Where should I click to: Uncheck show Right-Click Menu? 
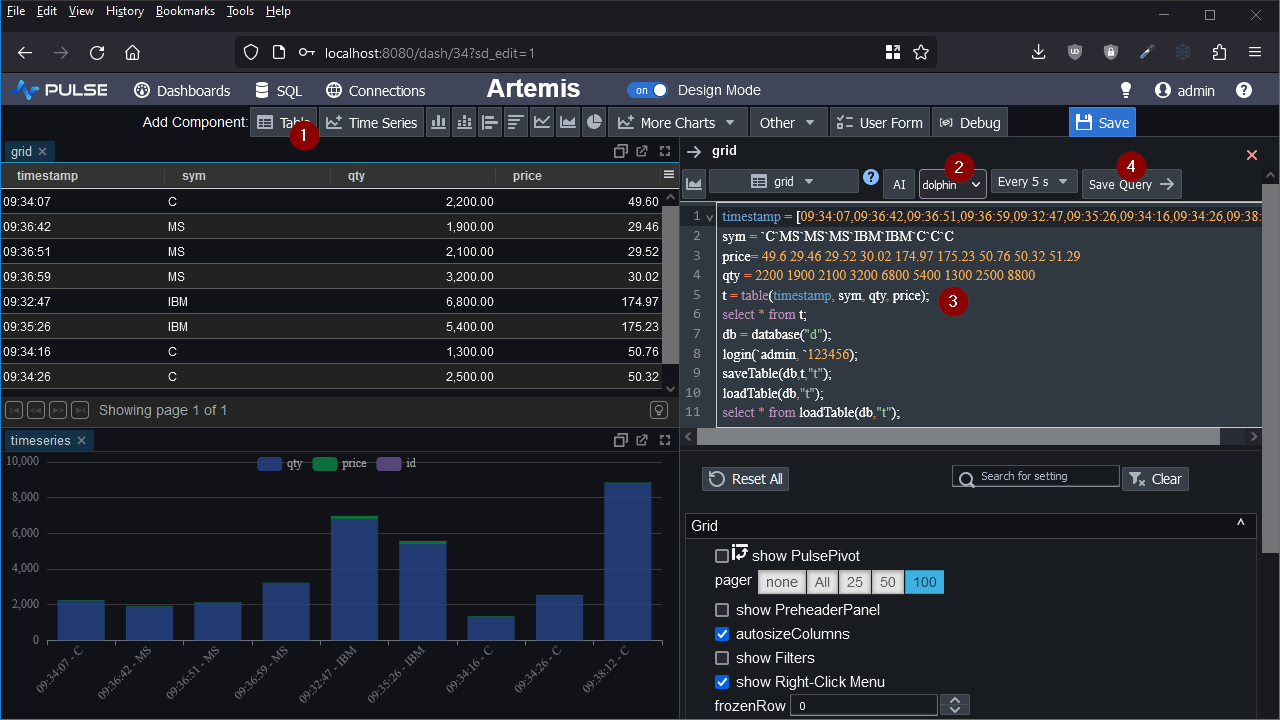tap(722, 682)
